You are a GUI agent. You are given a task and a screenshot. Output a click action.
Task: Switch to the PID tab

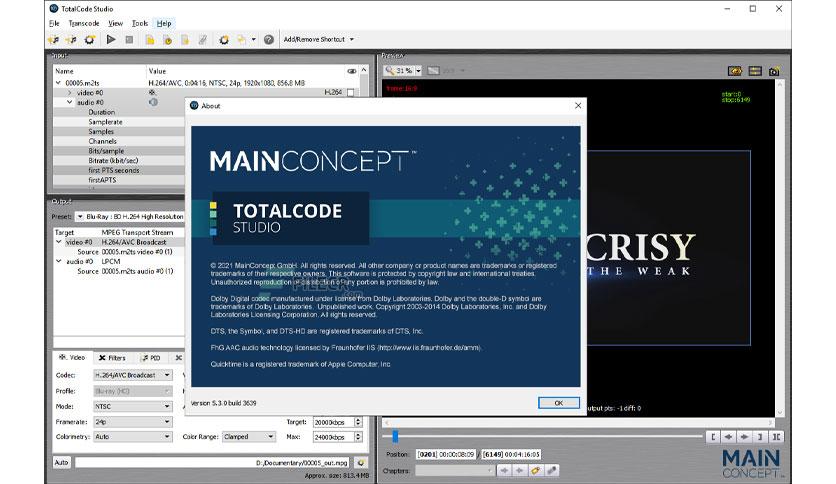click(150, 358)
